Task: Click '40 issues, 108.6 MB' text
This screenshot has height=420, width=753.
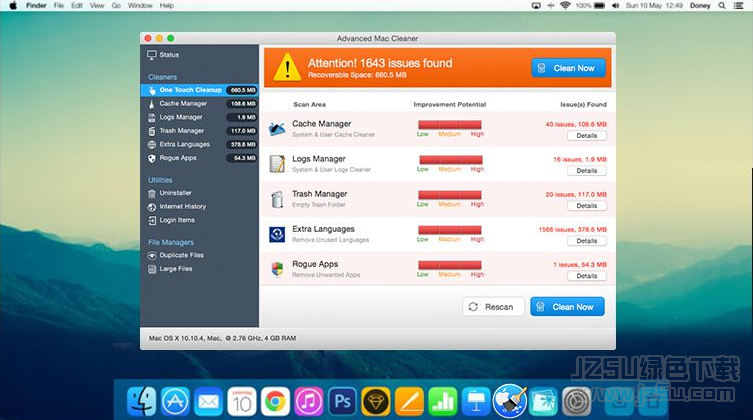Action: click(x=576, y=124)
